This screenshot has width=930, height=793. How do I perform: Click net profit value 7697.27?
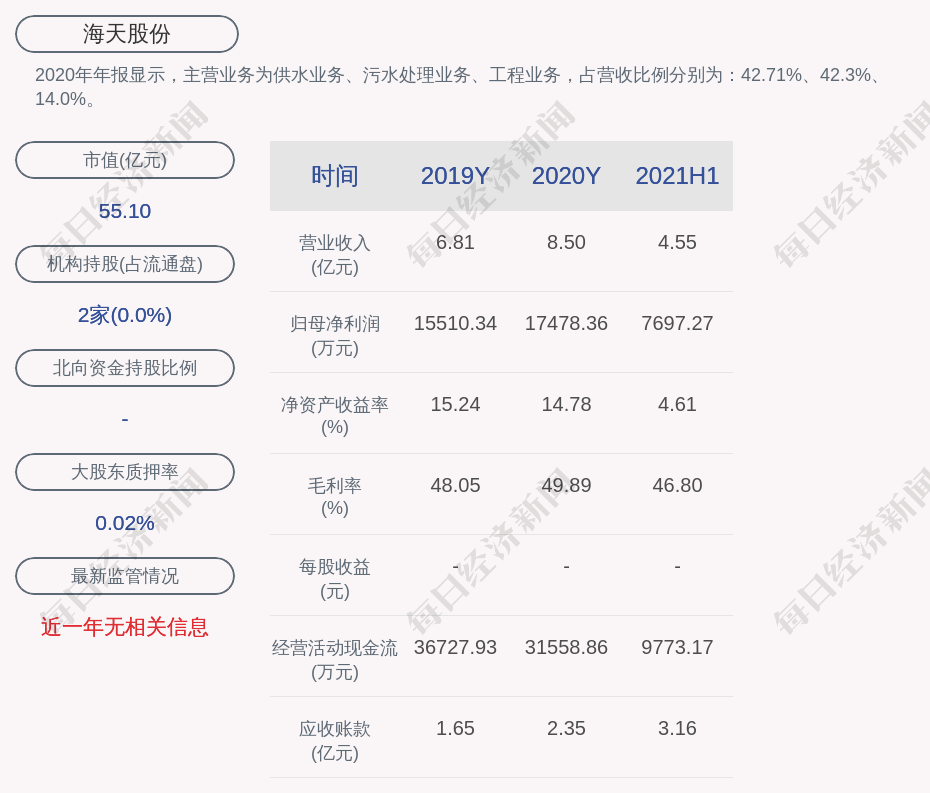click(x=677, y=323)
